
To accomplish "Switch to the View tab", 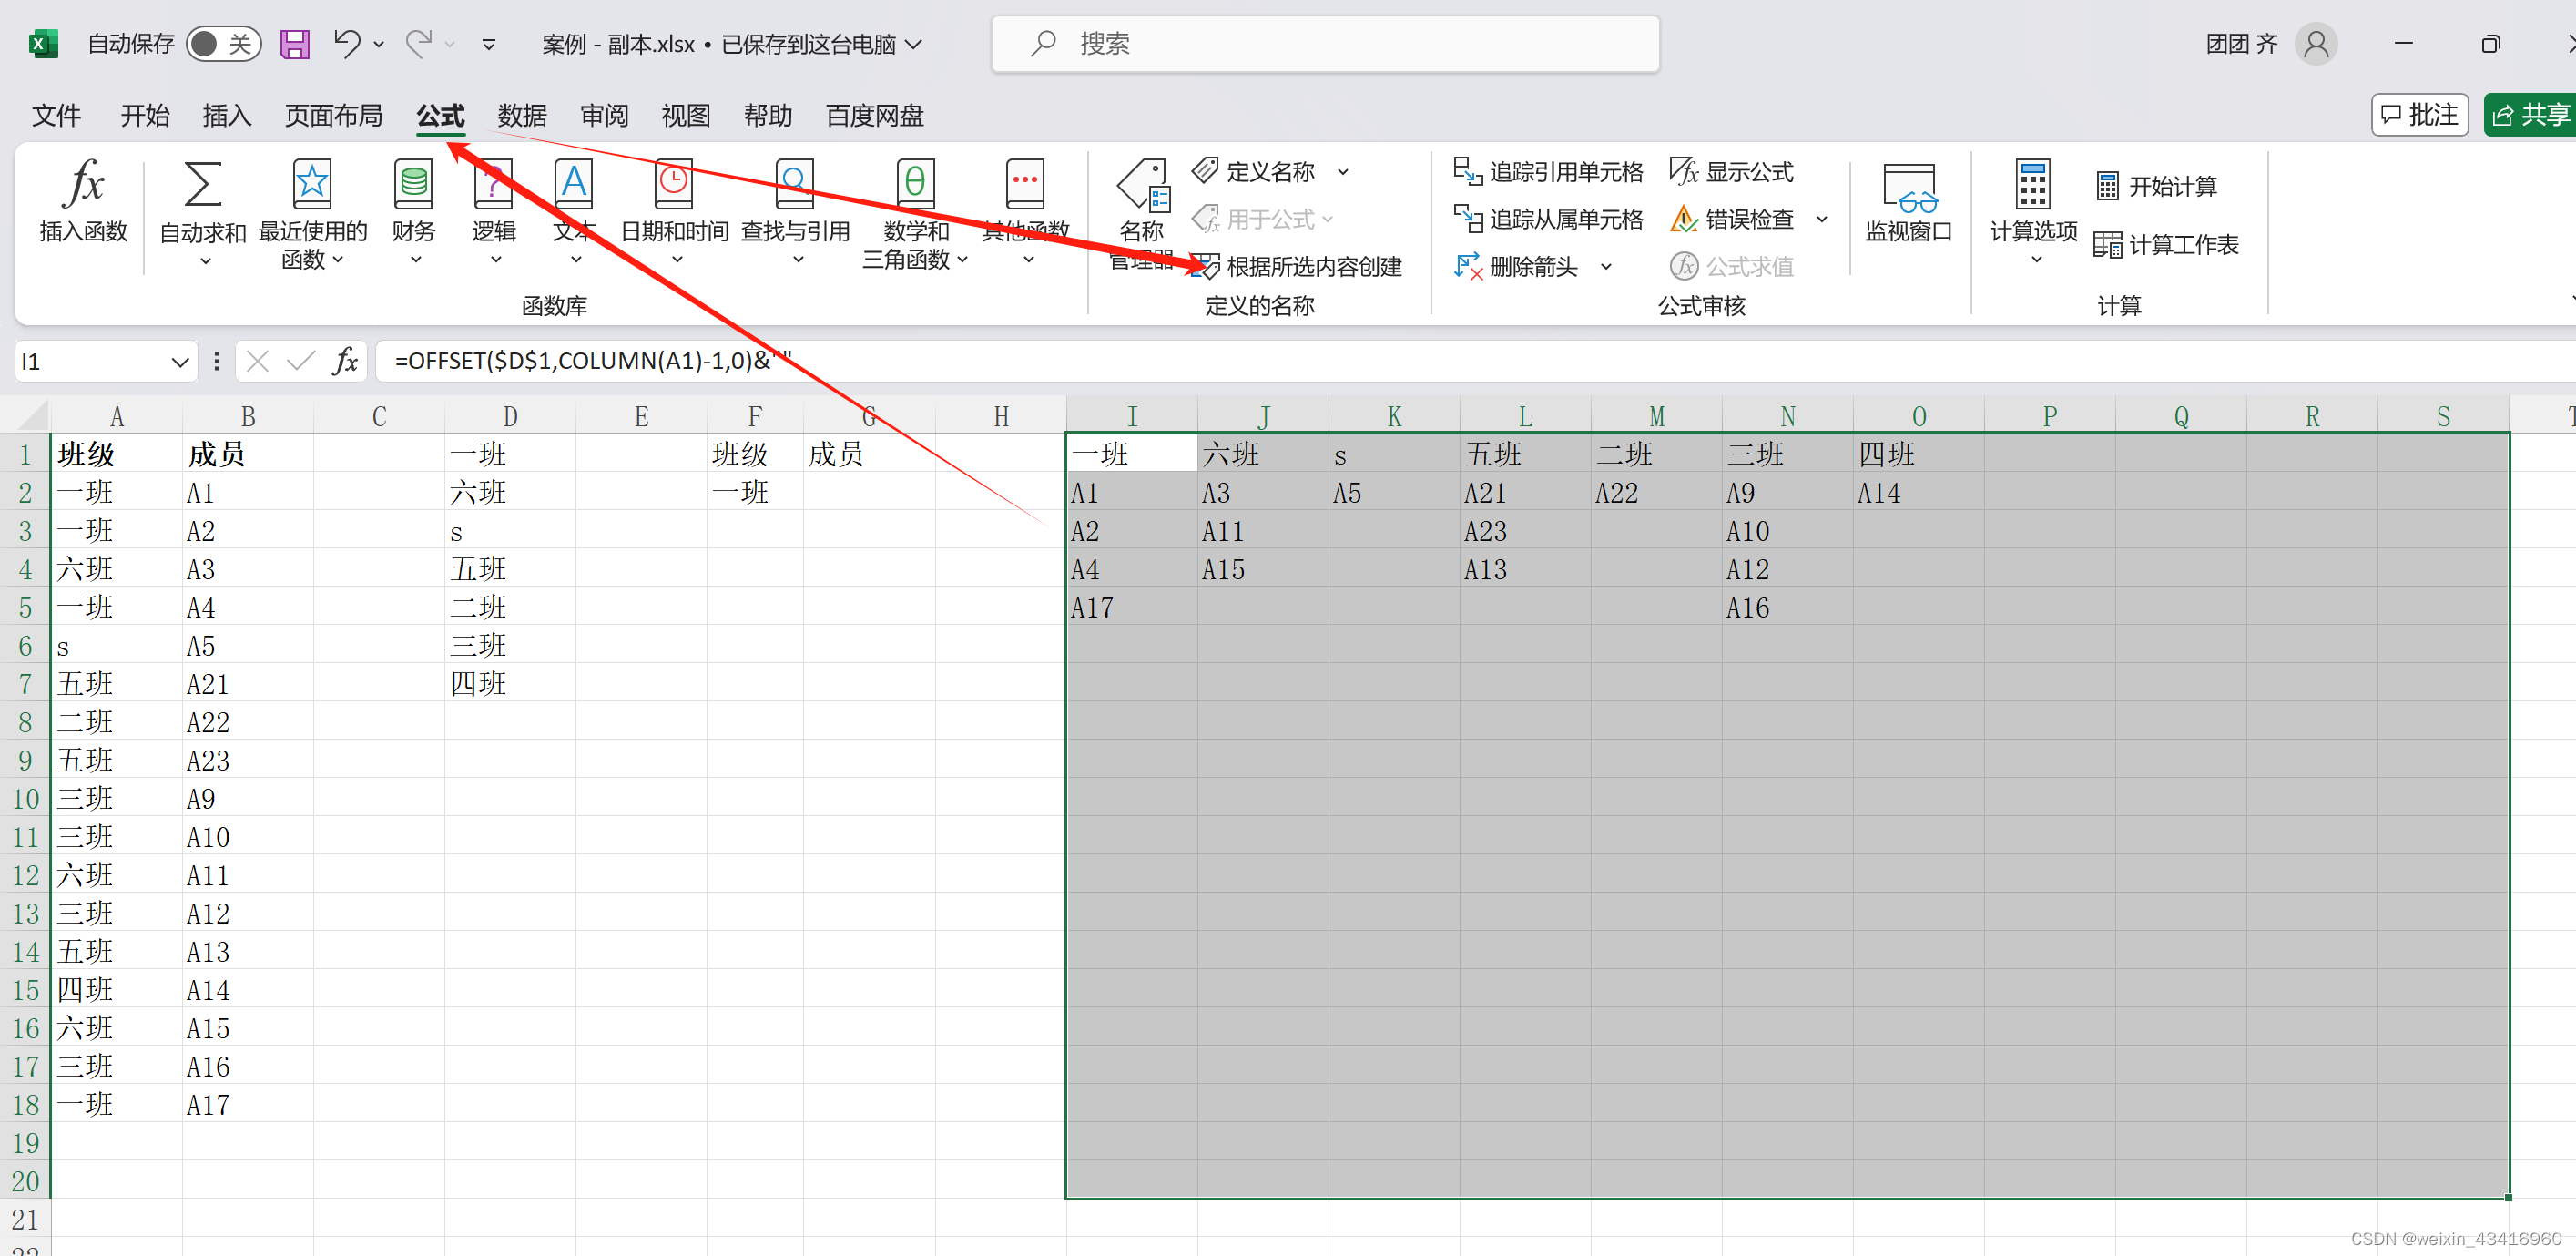I will click(x=686, y=115).
